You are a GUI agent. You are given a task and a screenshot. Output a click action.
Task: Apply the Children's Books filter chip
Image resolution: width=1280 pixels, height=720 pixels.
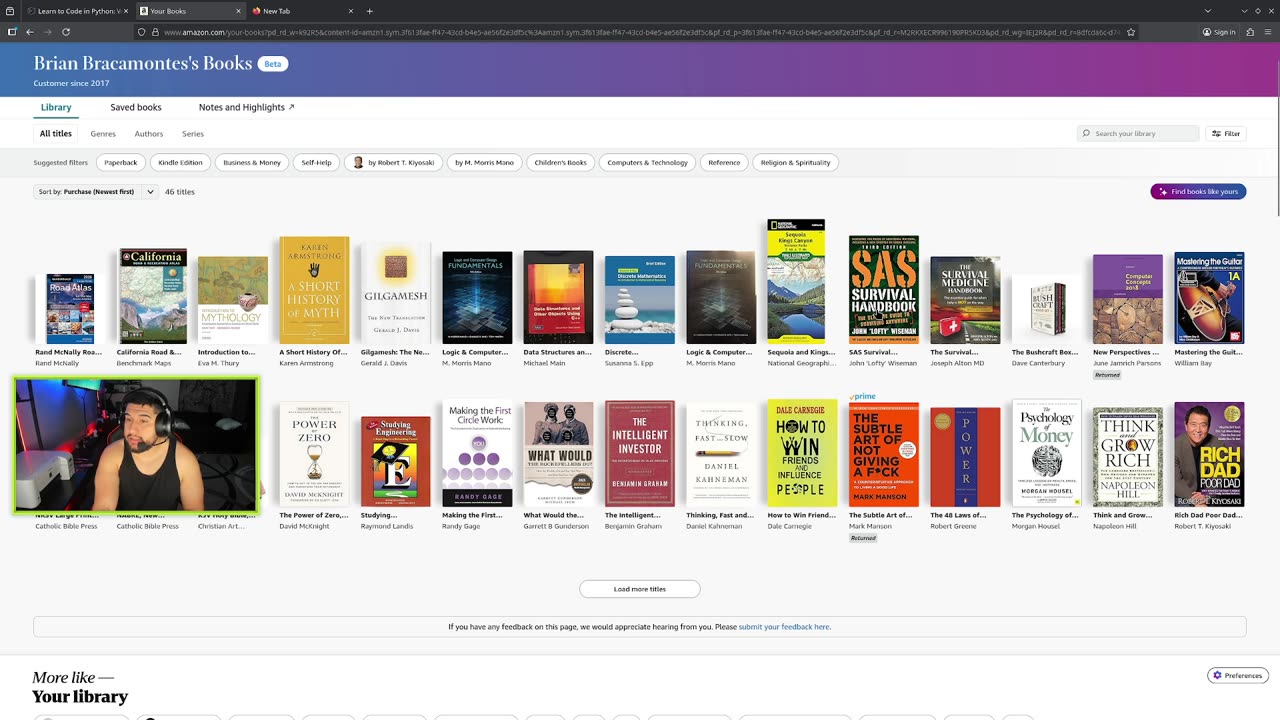(560, 162)
